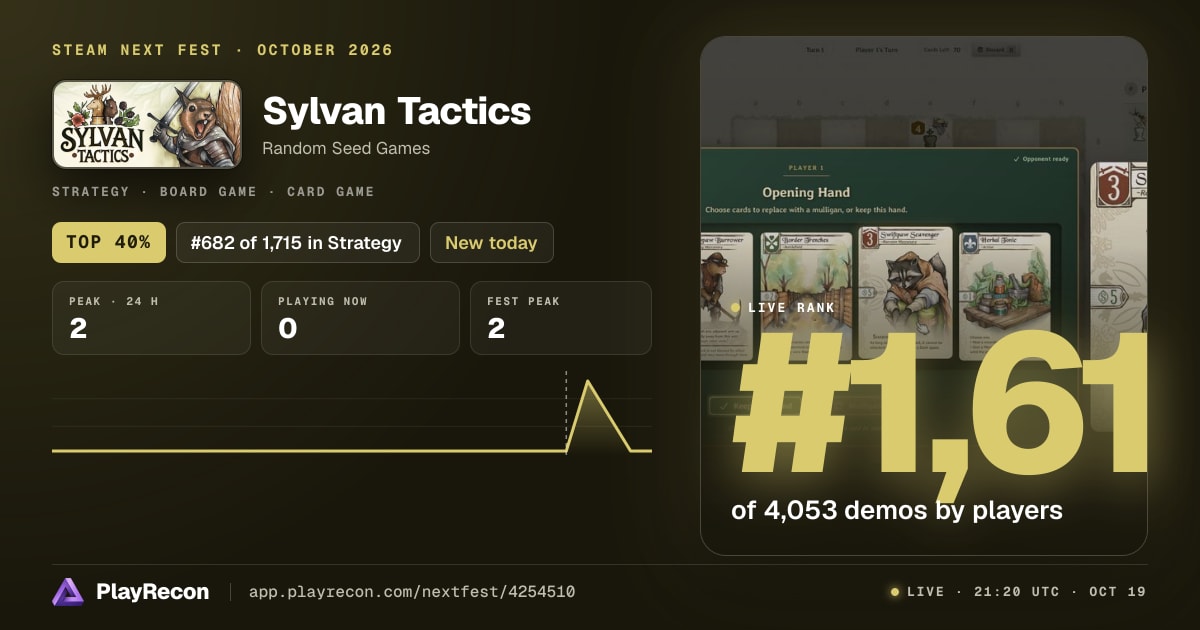Click the 'FEST PEAK' stat card
The width and height of the screenshot is (1200, 630).
(561, 318)
